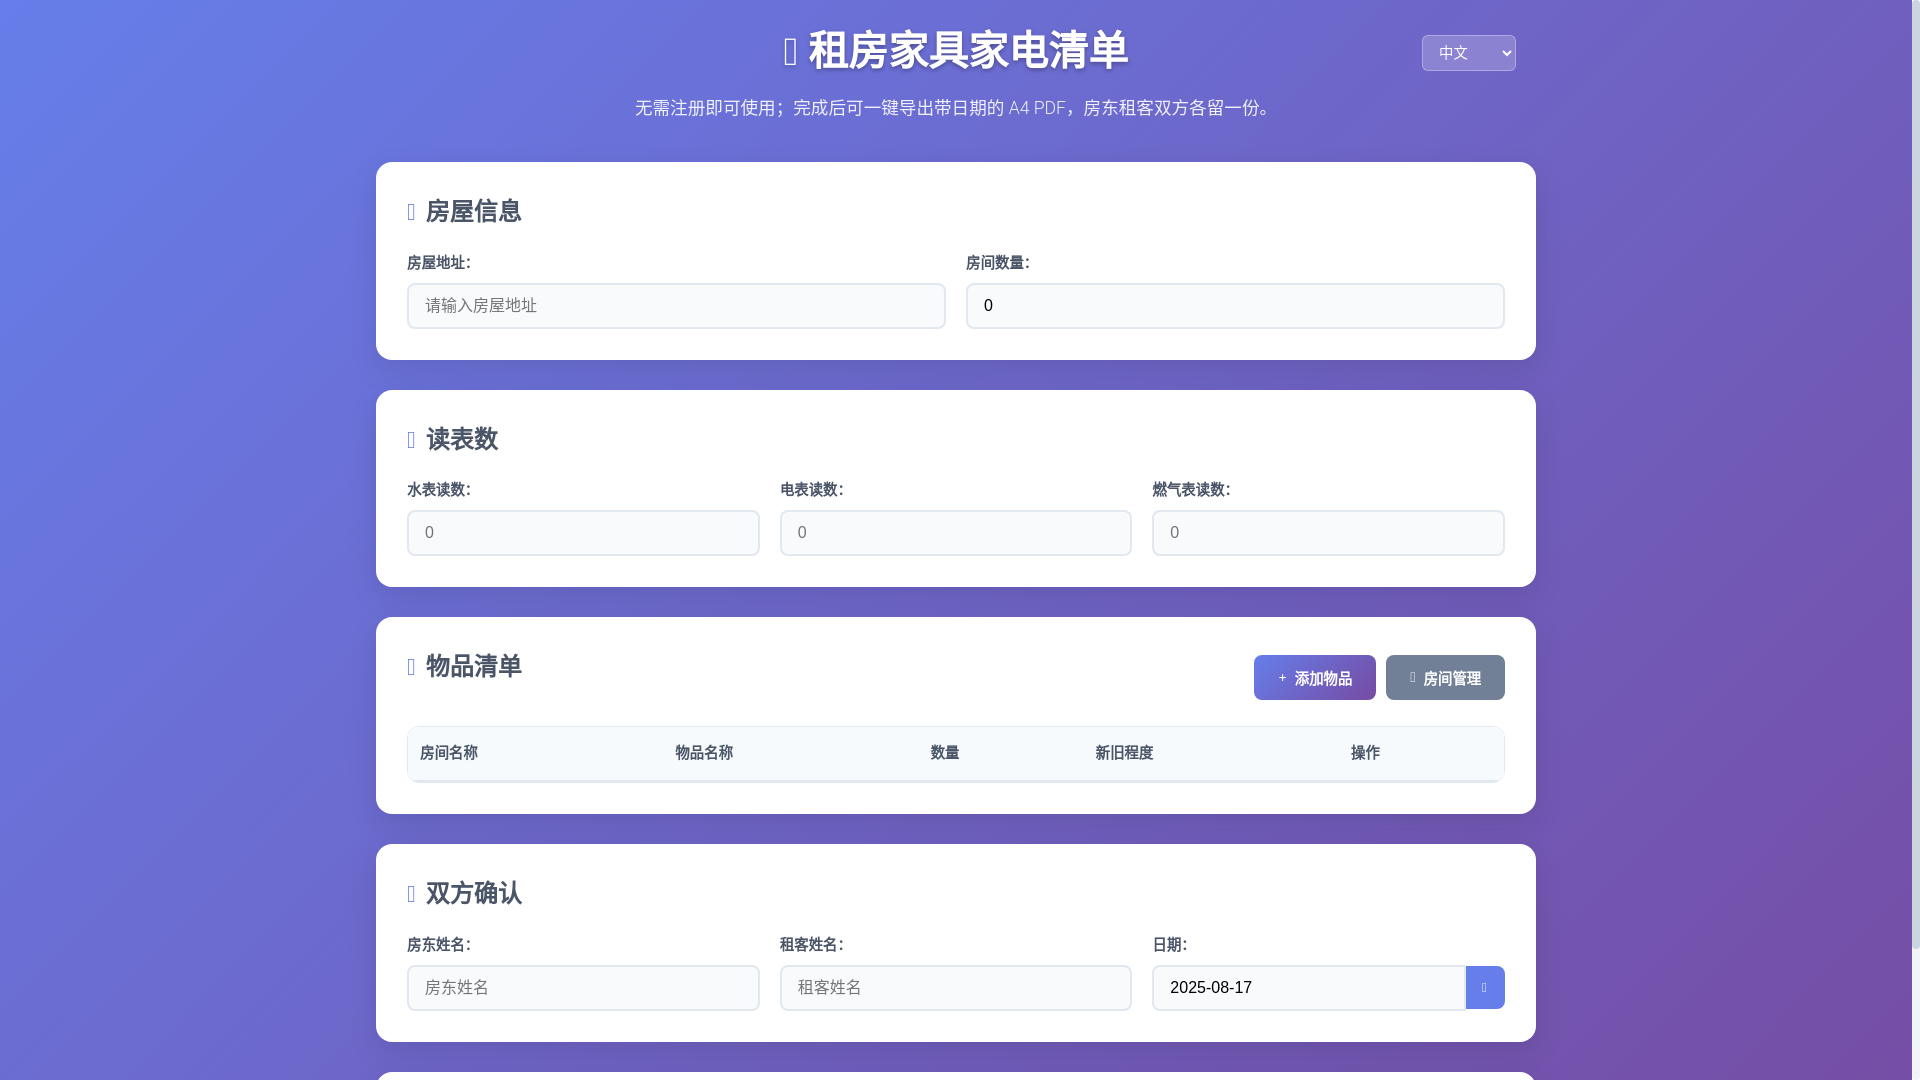The width and height of the screenshot is (1920, 1080).
Task: Click the 租客姓名 input field
Action: [956, 988]
